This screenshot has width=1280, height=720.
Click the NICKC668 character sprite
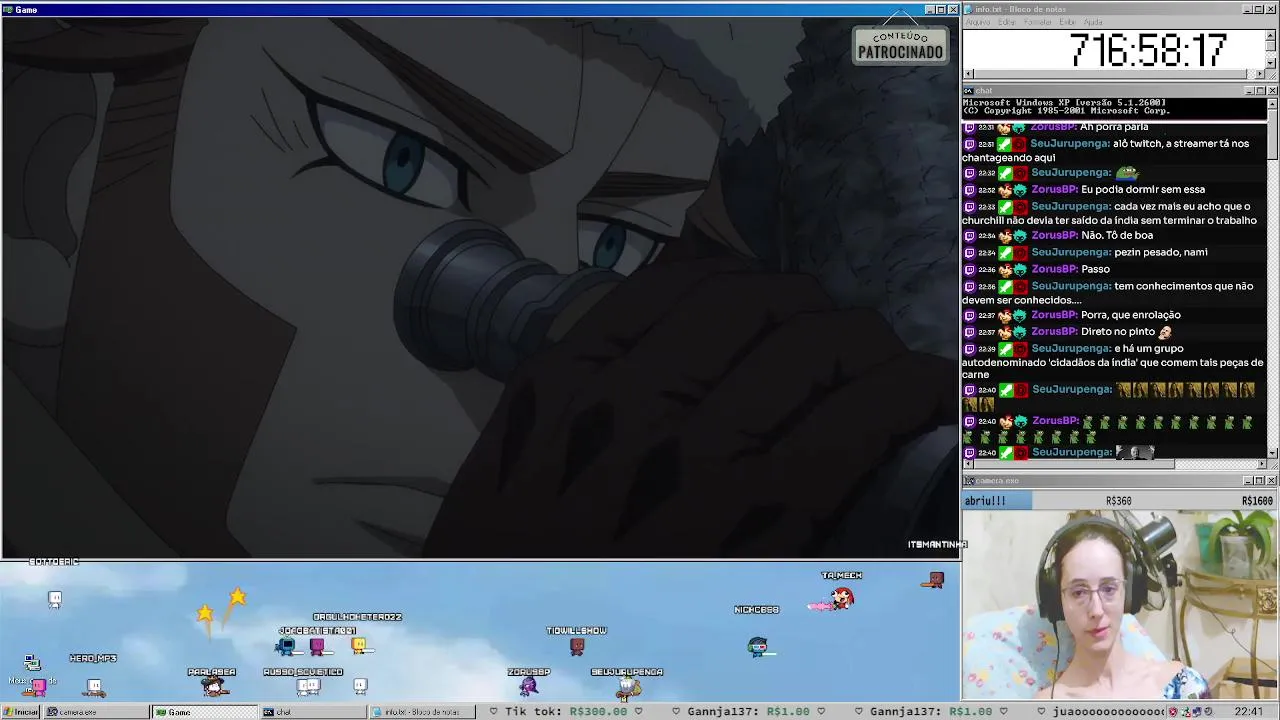758,647
